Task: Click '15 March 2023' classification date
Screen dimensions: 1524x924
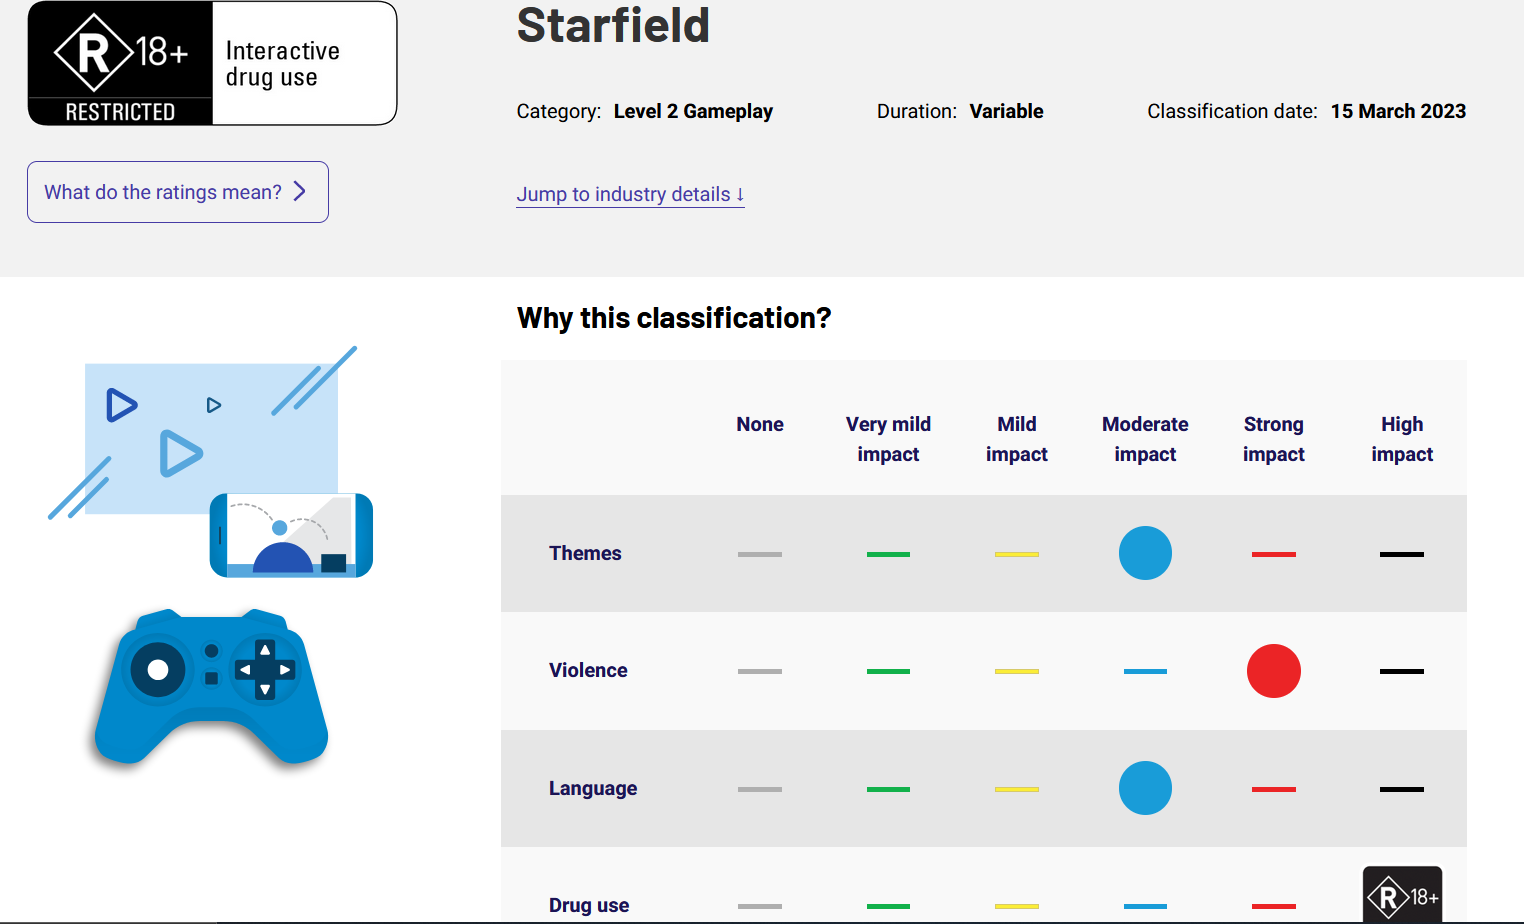Action: click(1398, 111)
